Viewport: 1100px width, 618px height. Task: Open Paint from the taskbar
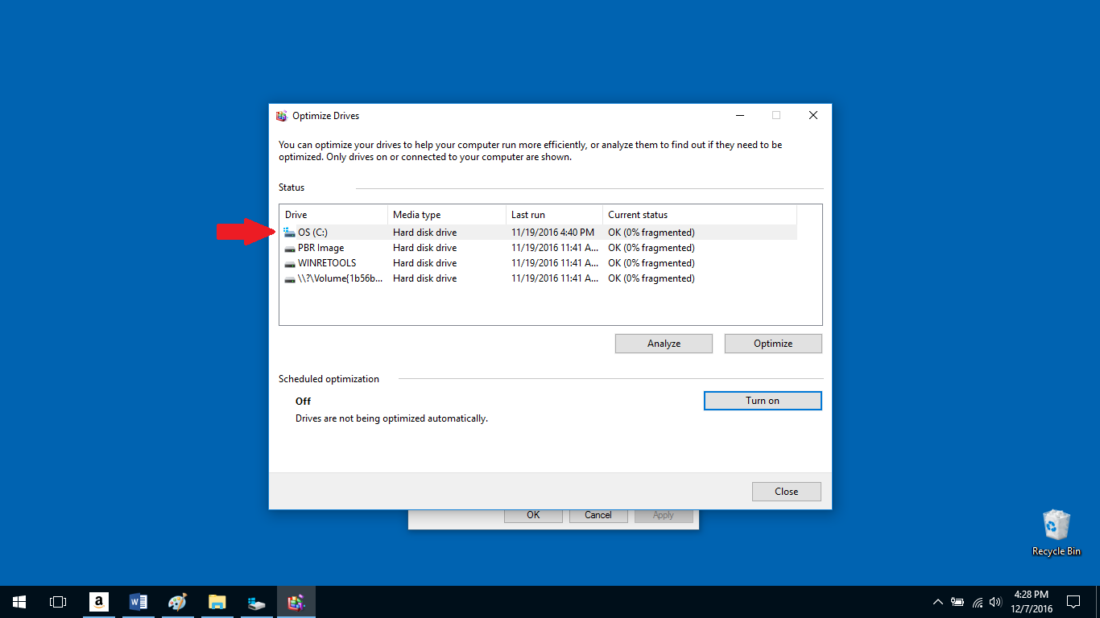coord(177,601)
